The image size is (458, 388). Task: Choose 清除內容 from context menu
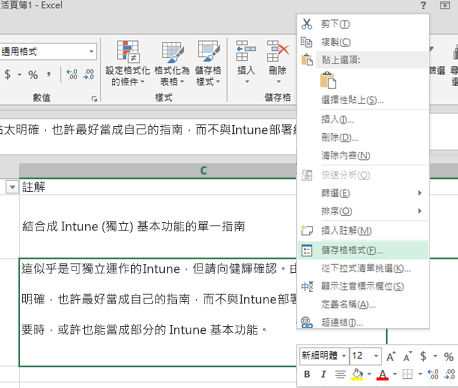click(363, 155)
